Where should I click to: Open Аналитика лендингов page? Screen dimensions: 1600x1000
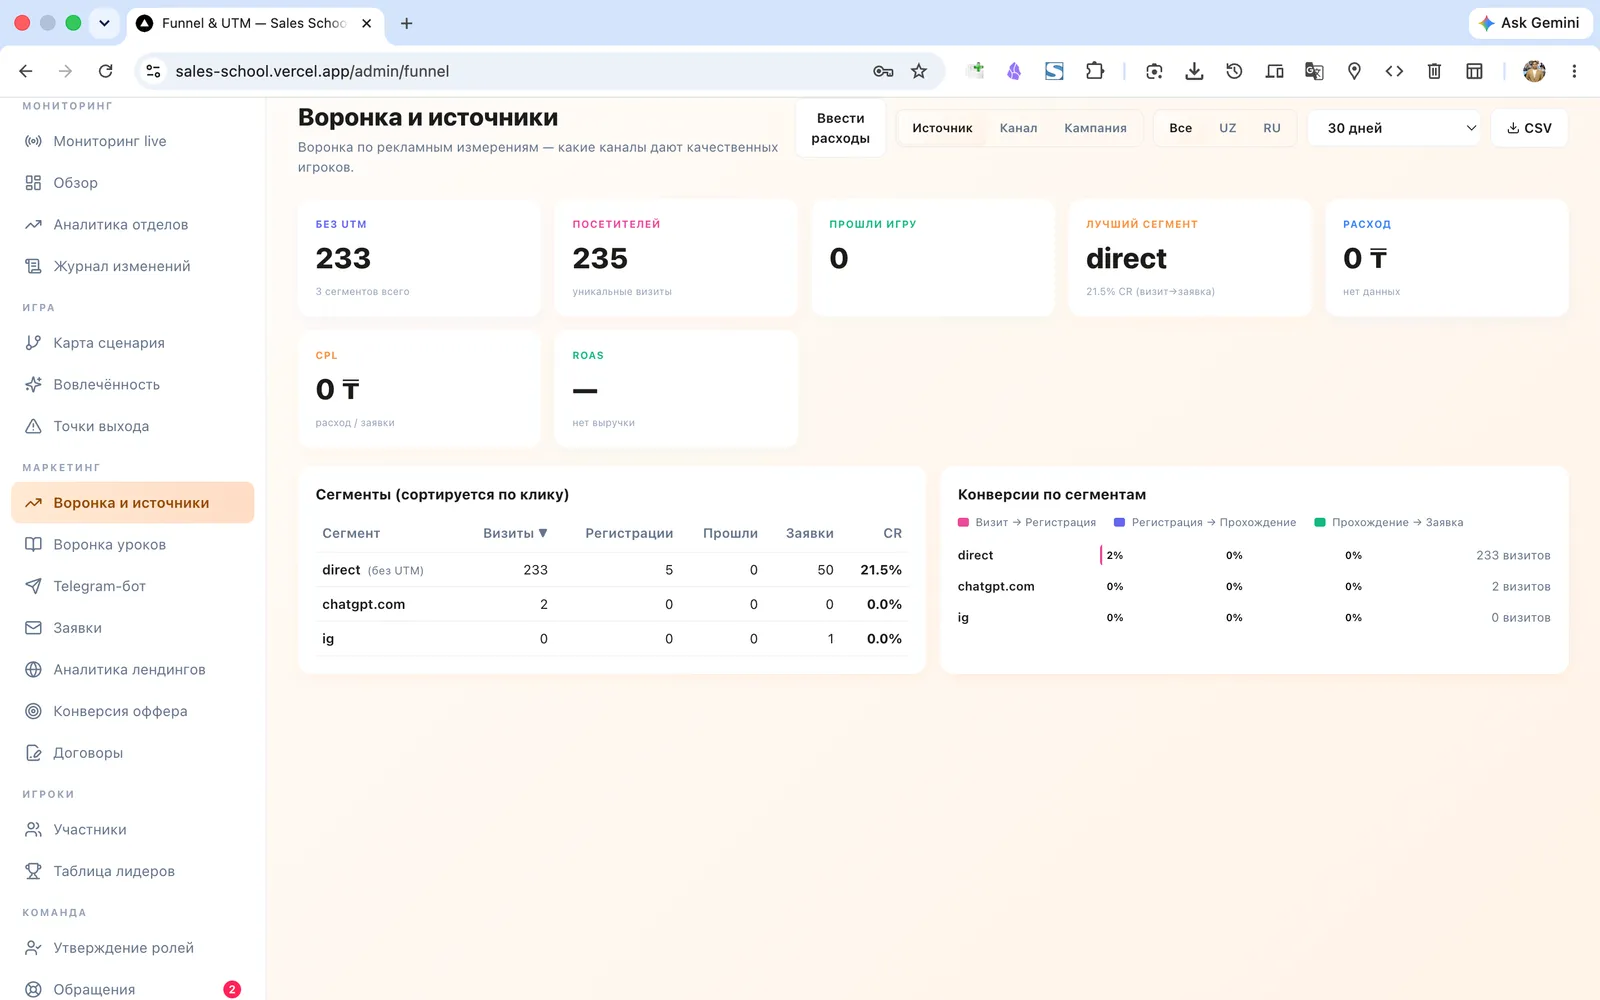pyautogui.click(x=132, y=670)
